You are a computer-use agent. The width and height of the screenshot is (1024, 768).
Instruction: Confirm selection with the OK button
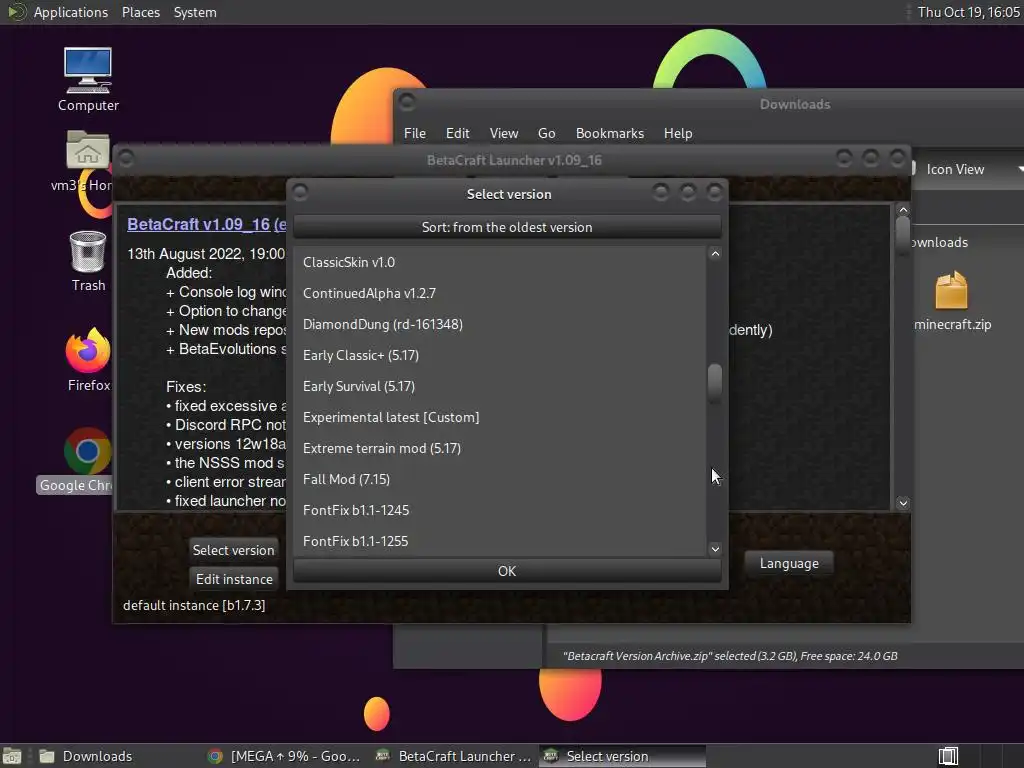pyautogui.click(x=507, y=571)
